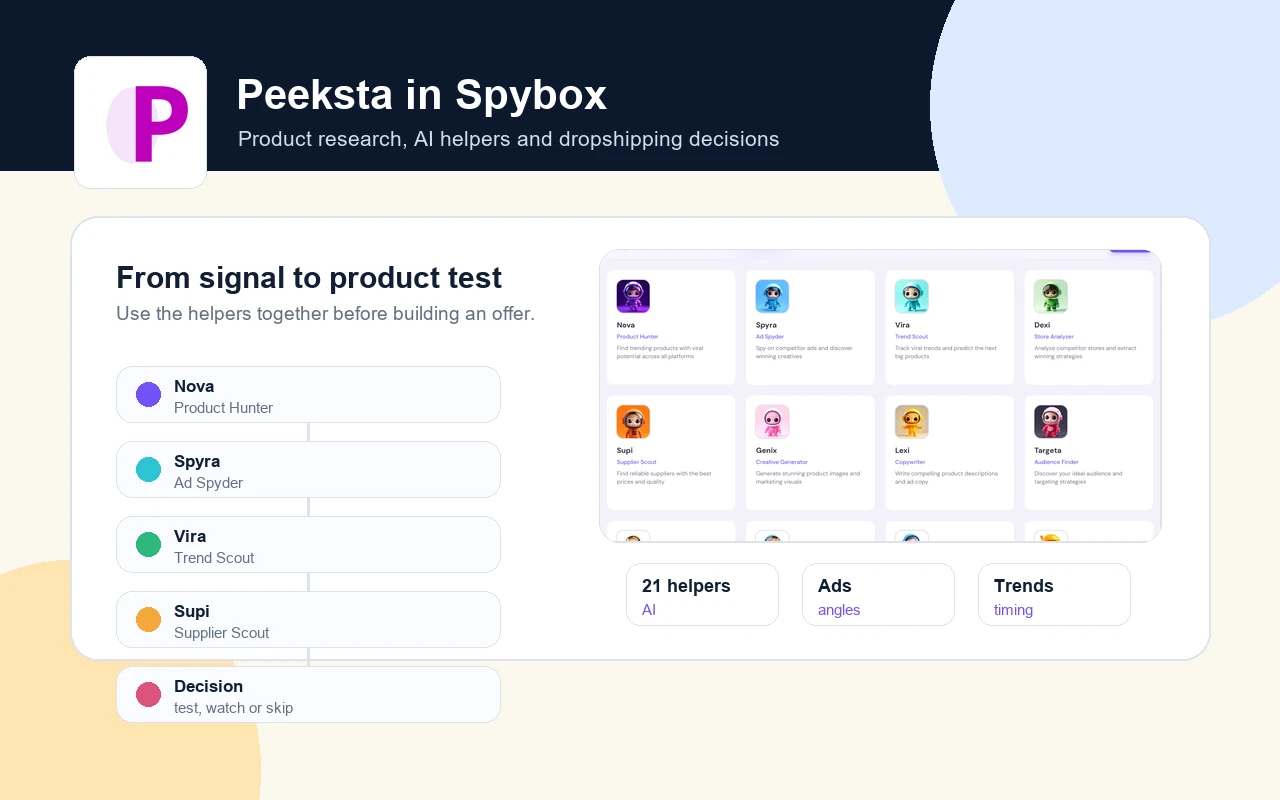The height and width of the screenshot is (800, 1280).
Task: Click the purple button at screenshot's top-right edge
Action: [x=1131, y=250]
